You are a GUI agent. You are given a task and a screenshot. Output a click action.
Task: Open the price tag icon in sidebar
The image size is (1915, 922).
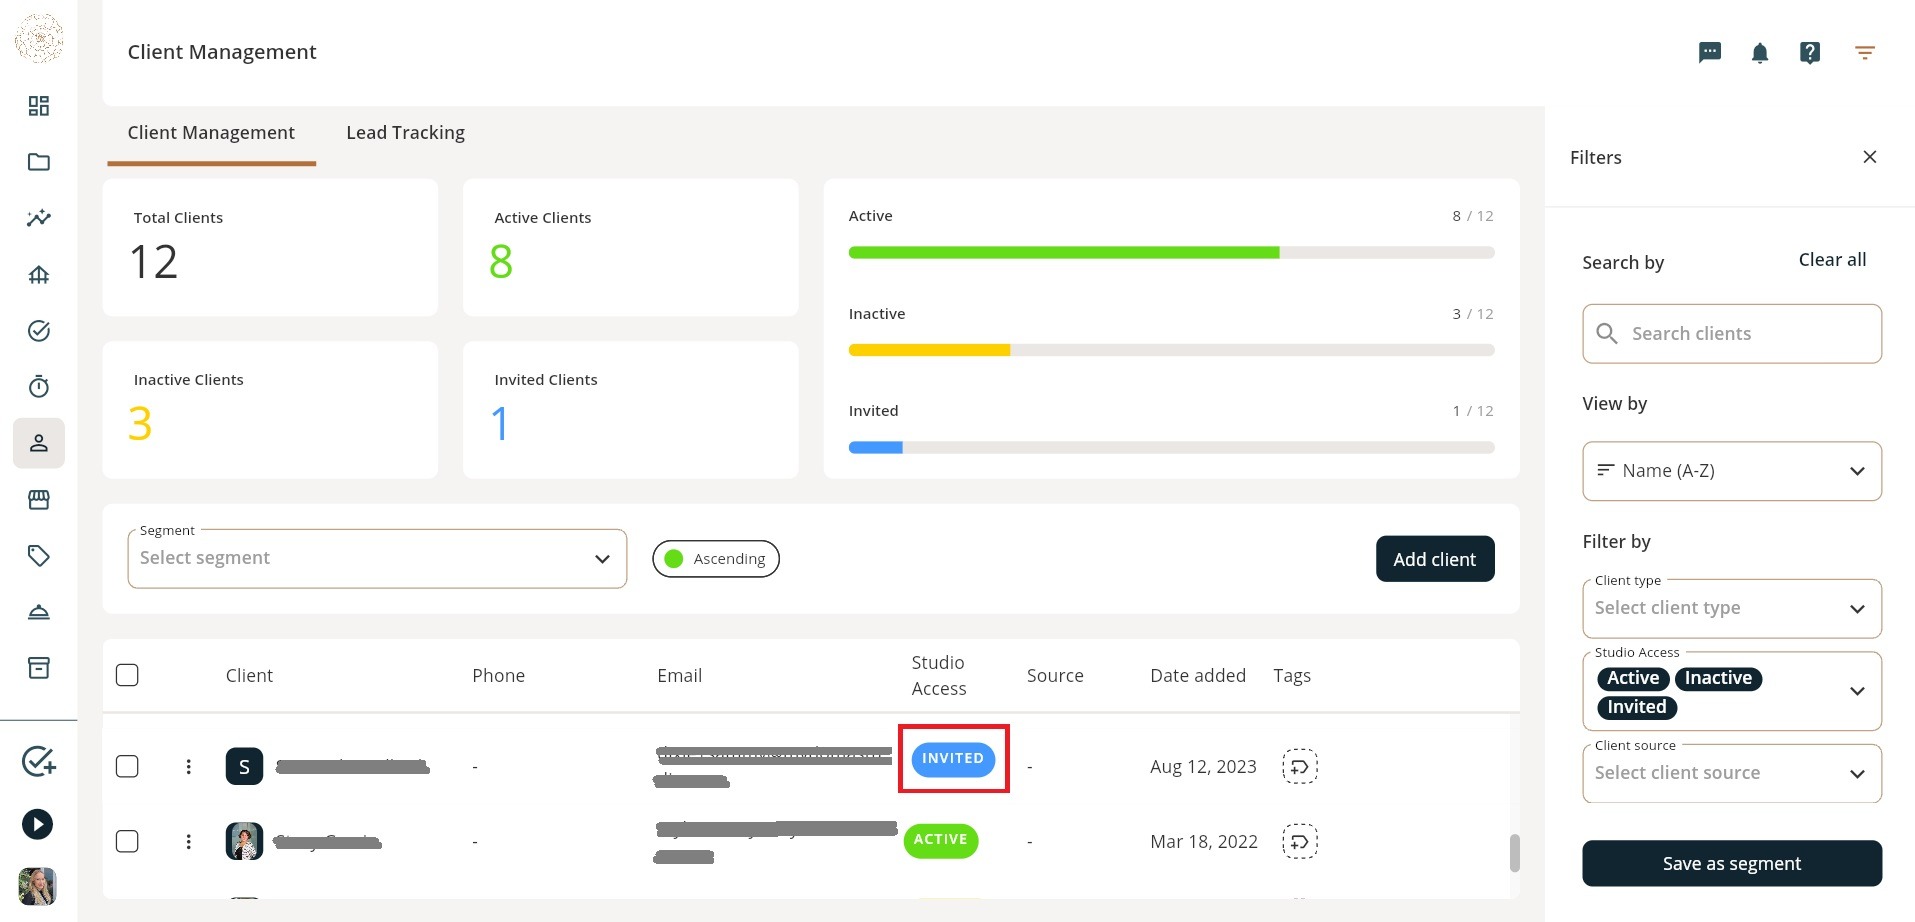[39, 556]
